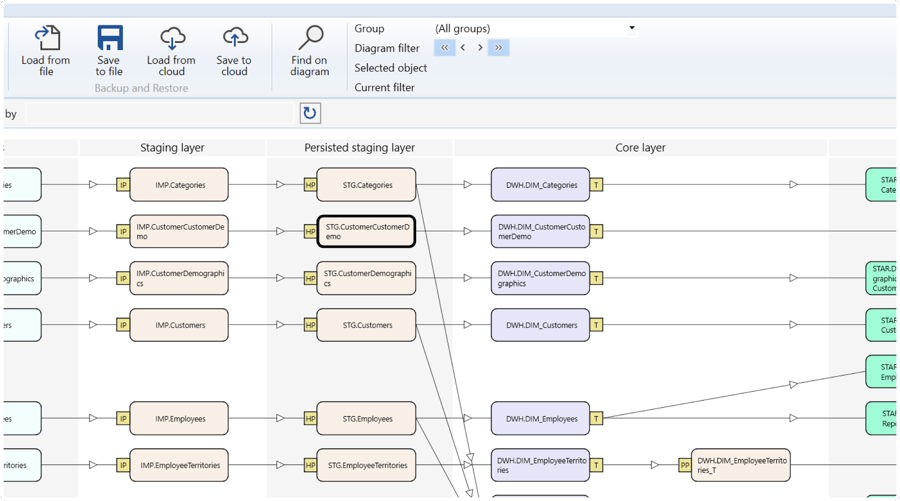Viewport: 900px width, 501px height.
Task: Click the Load from cloud icon
Action: point(172,38)
